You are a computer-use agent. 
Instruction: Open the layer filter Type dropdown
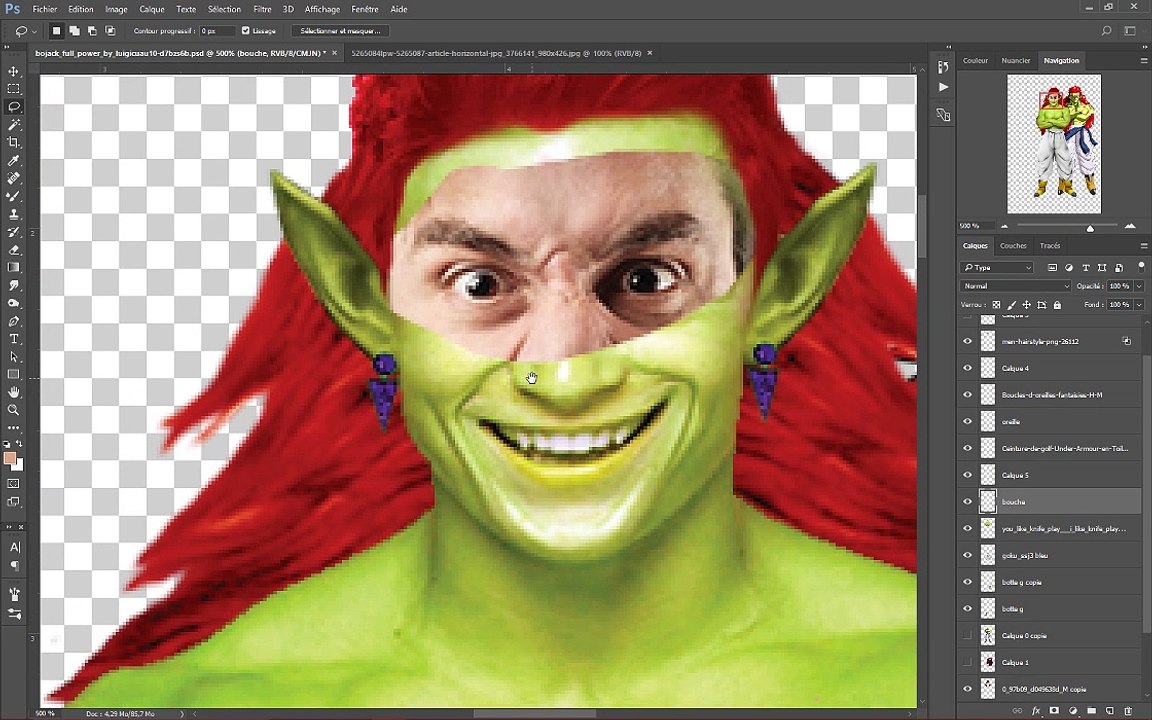pos(997,267)
